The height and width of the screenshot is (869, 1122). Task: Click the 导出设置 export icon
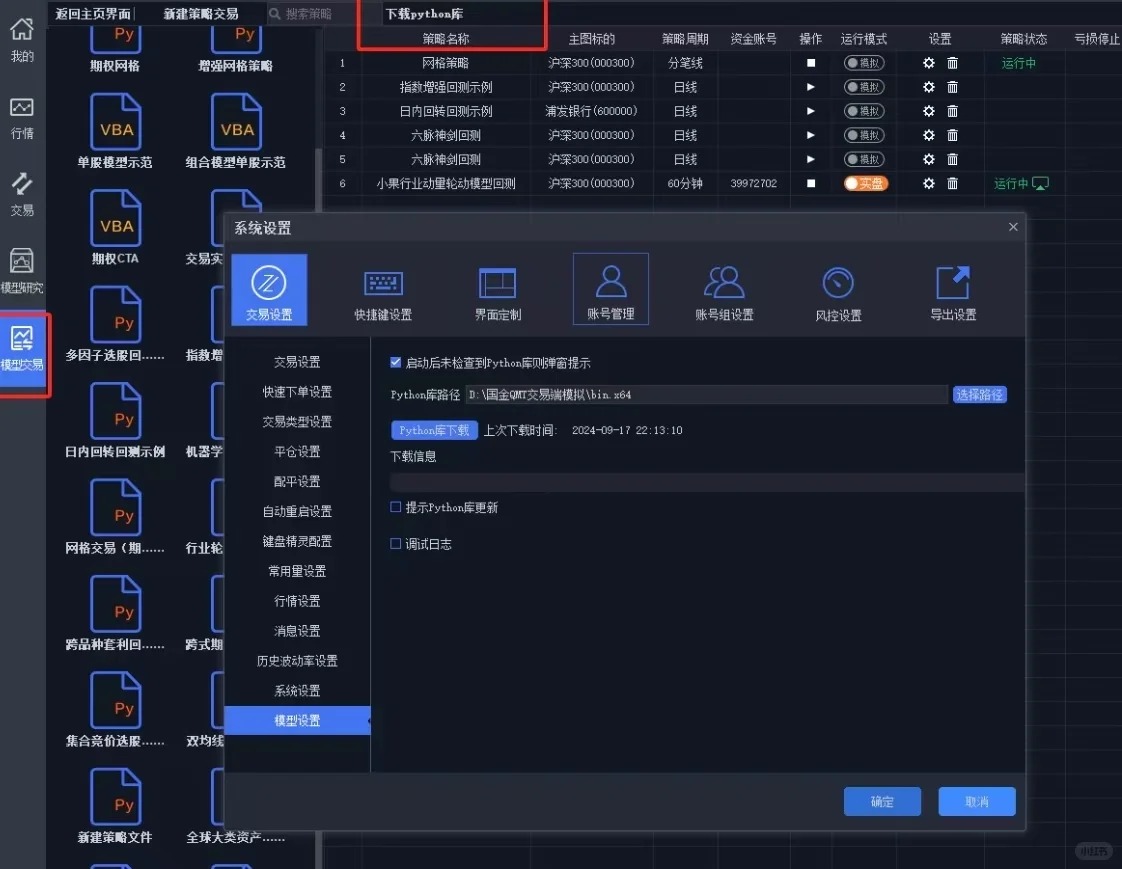(952, 288)
